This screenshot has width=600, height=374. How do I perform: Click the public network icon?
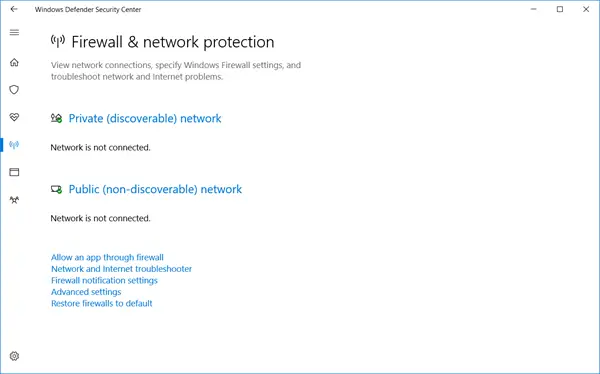click(57, 189)
